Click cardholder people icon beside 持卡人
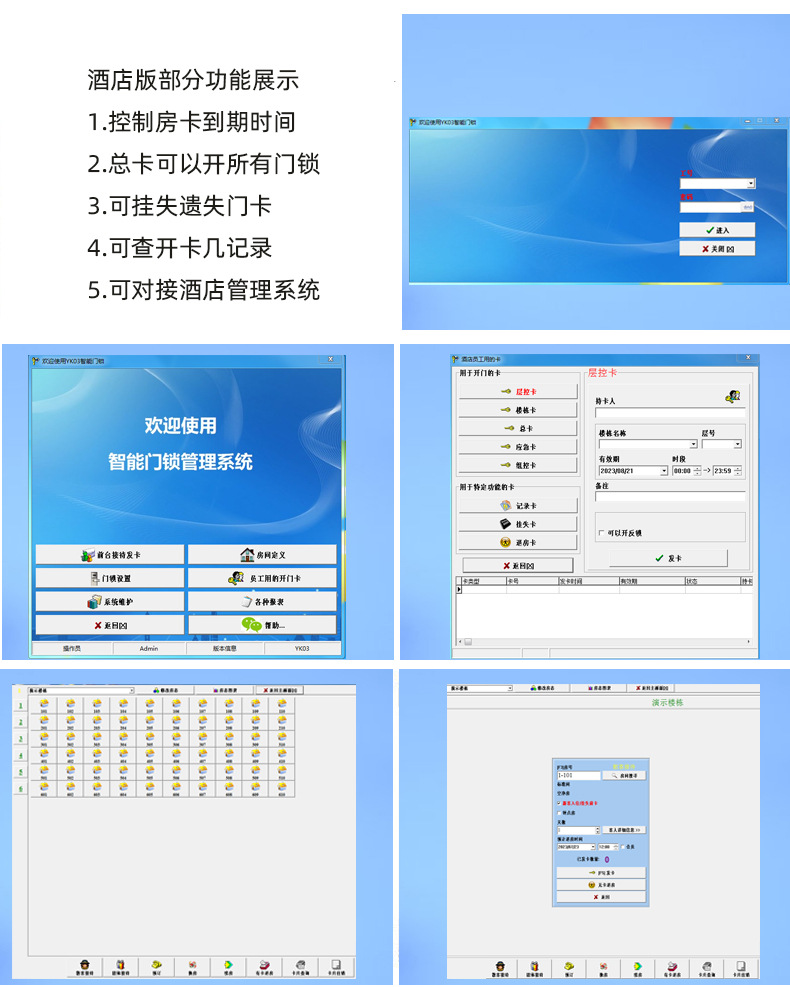Image resolution: width=790 pixels, height=987 pixels. coord(732,397)
